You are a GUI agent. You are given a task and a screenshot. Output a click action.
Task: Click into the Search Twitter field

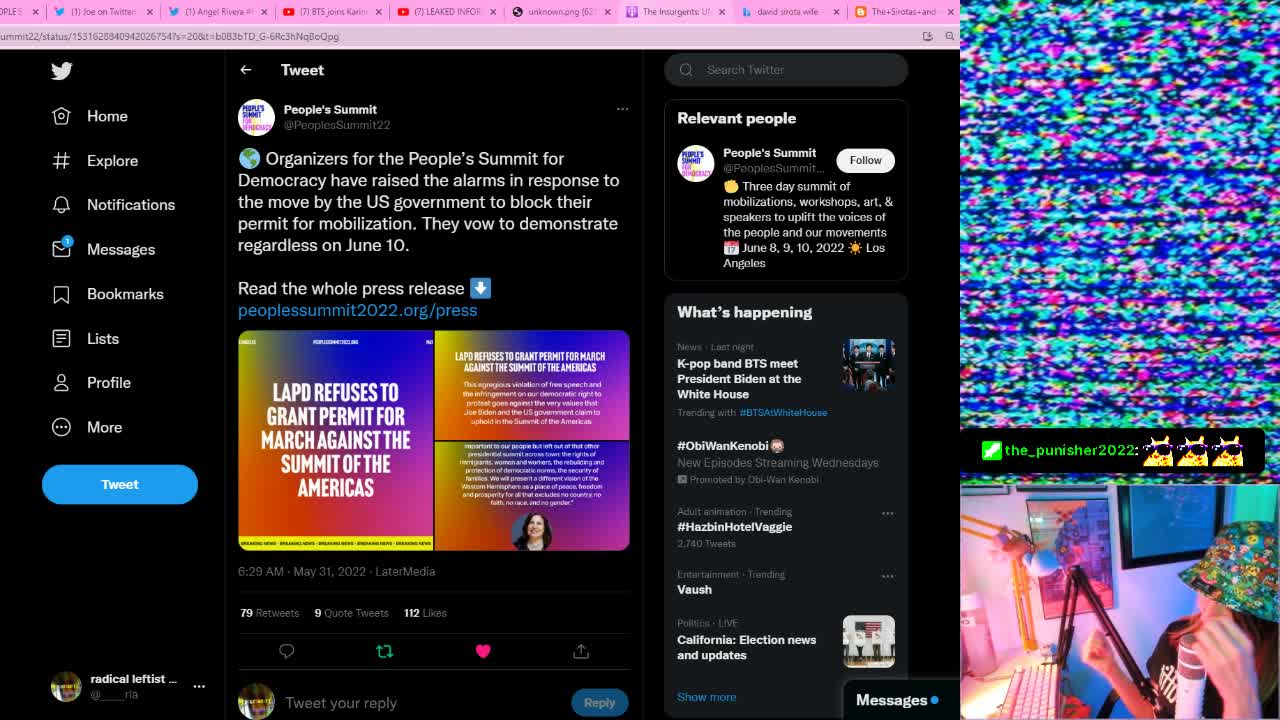click(x=786, y=70)
